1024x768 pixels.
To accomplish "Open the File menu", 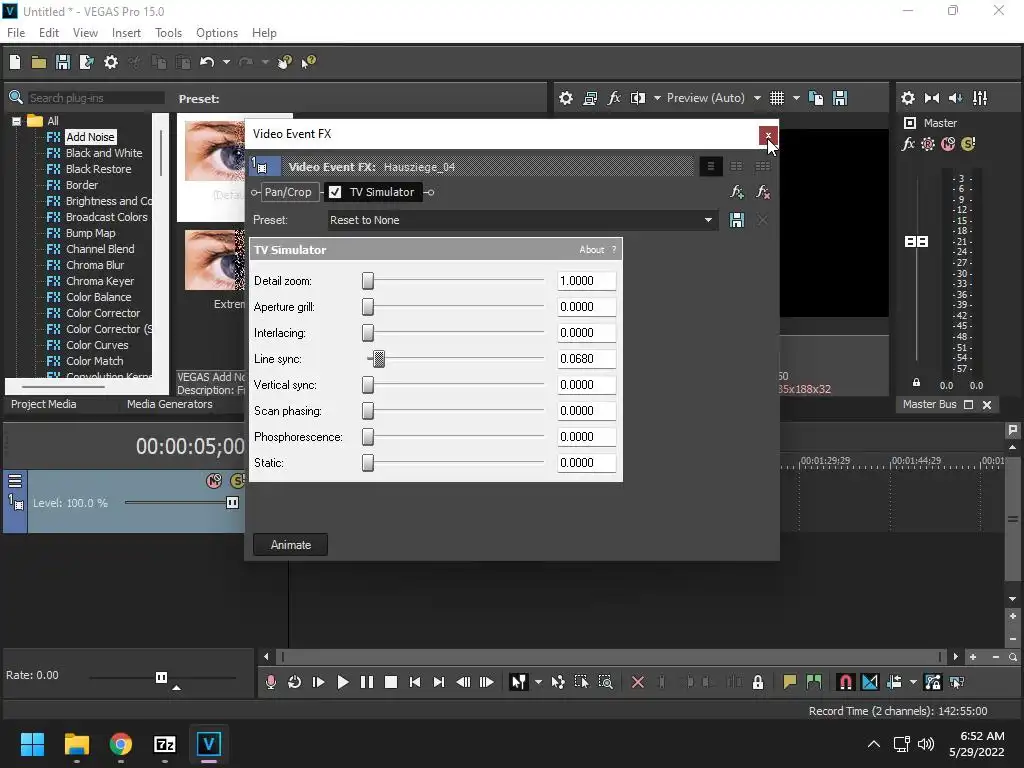I will (x=16, y=33).
